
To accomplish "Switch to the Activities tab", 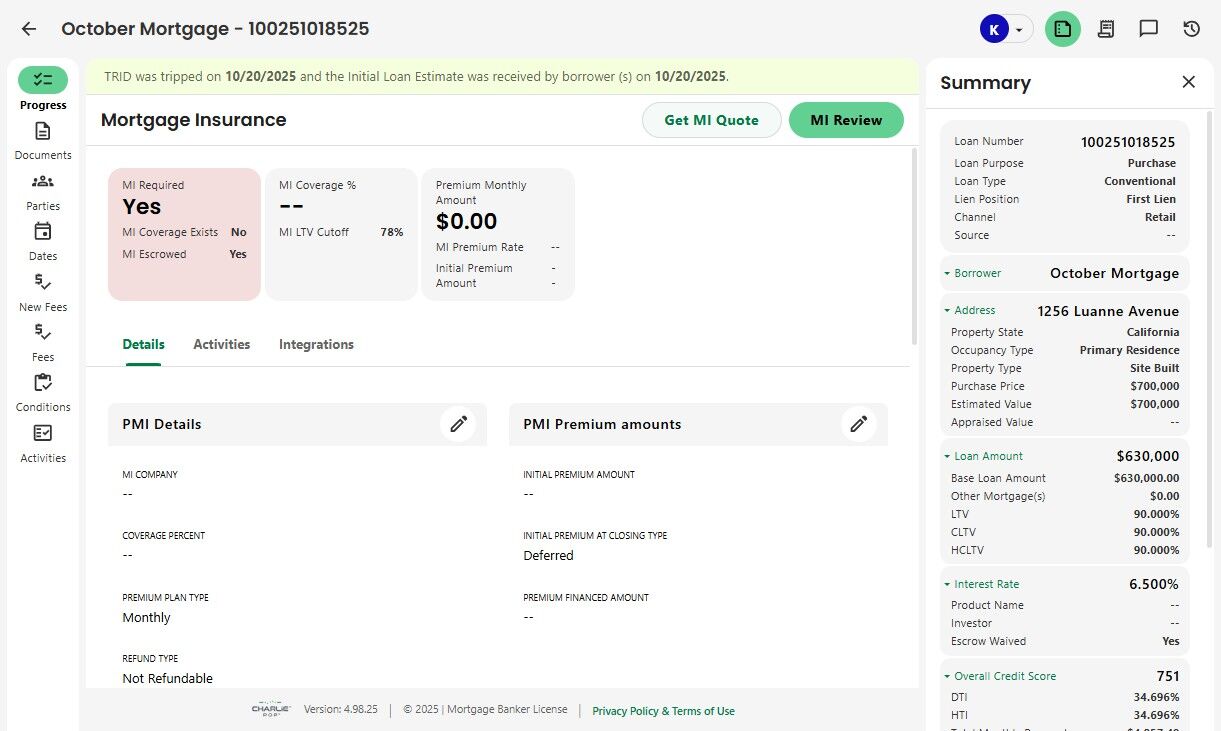I will tap(221, 344).
